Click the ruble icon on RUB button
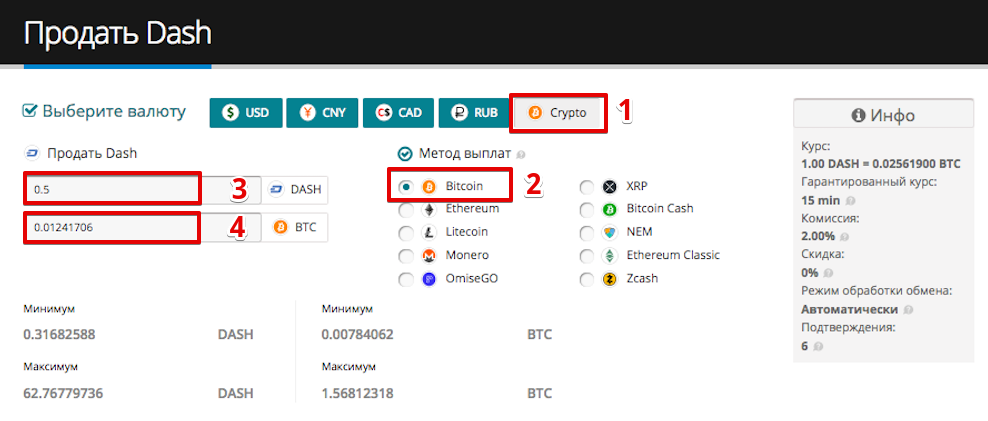The image size is (988, 421). click(460, 113)
